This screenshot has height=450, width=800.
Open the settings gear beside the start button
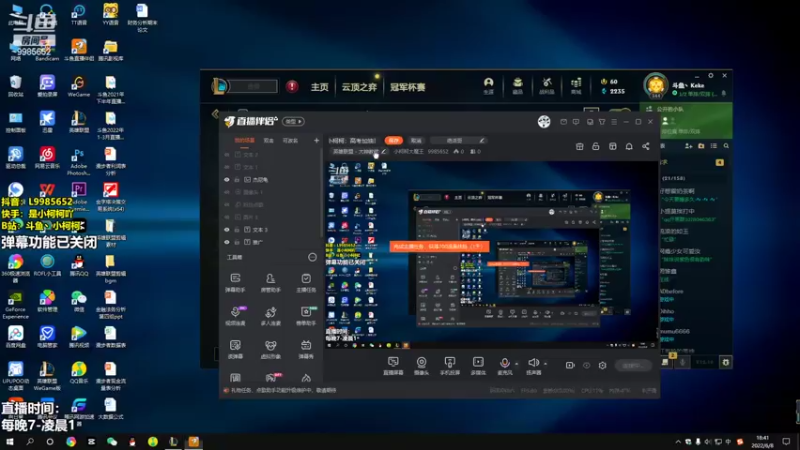[603, 365]
